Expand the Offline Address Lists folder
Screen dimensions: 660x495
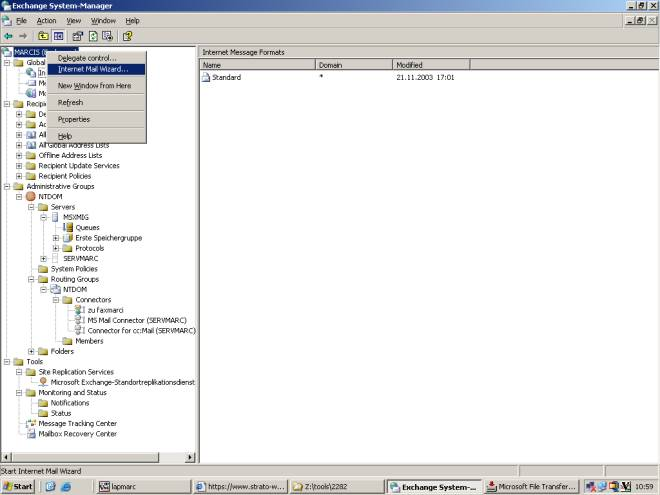[19, 155]
